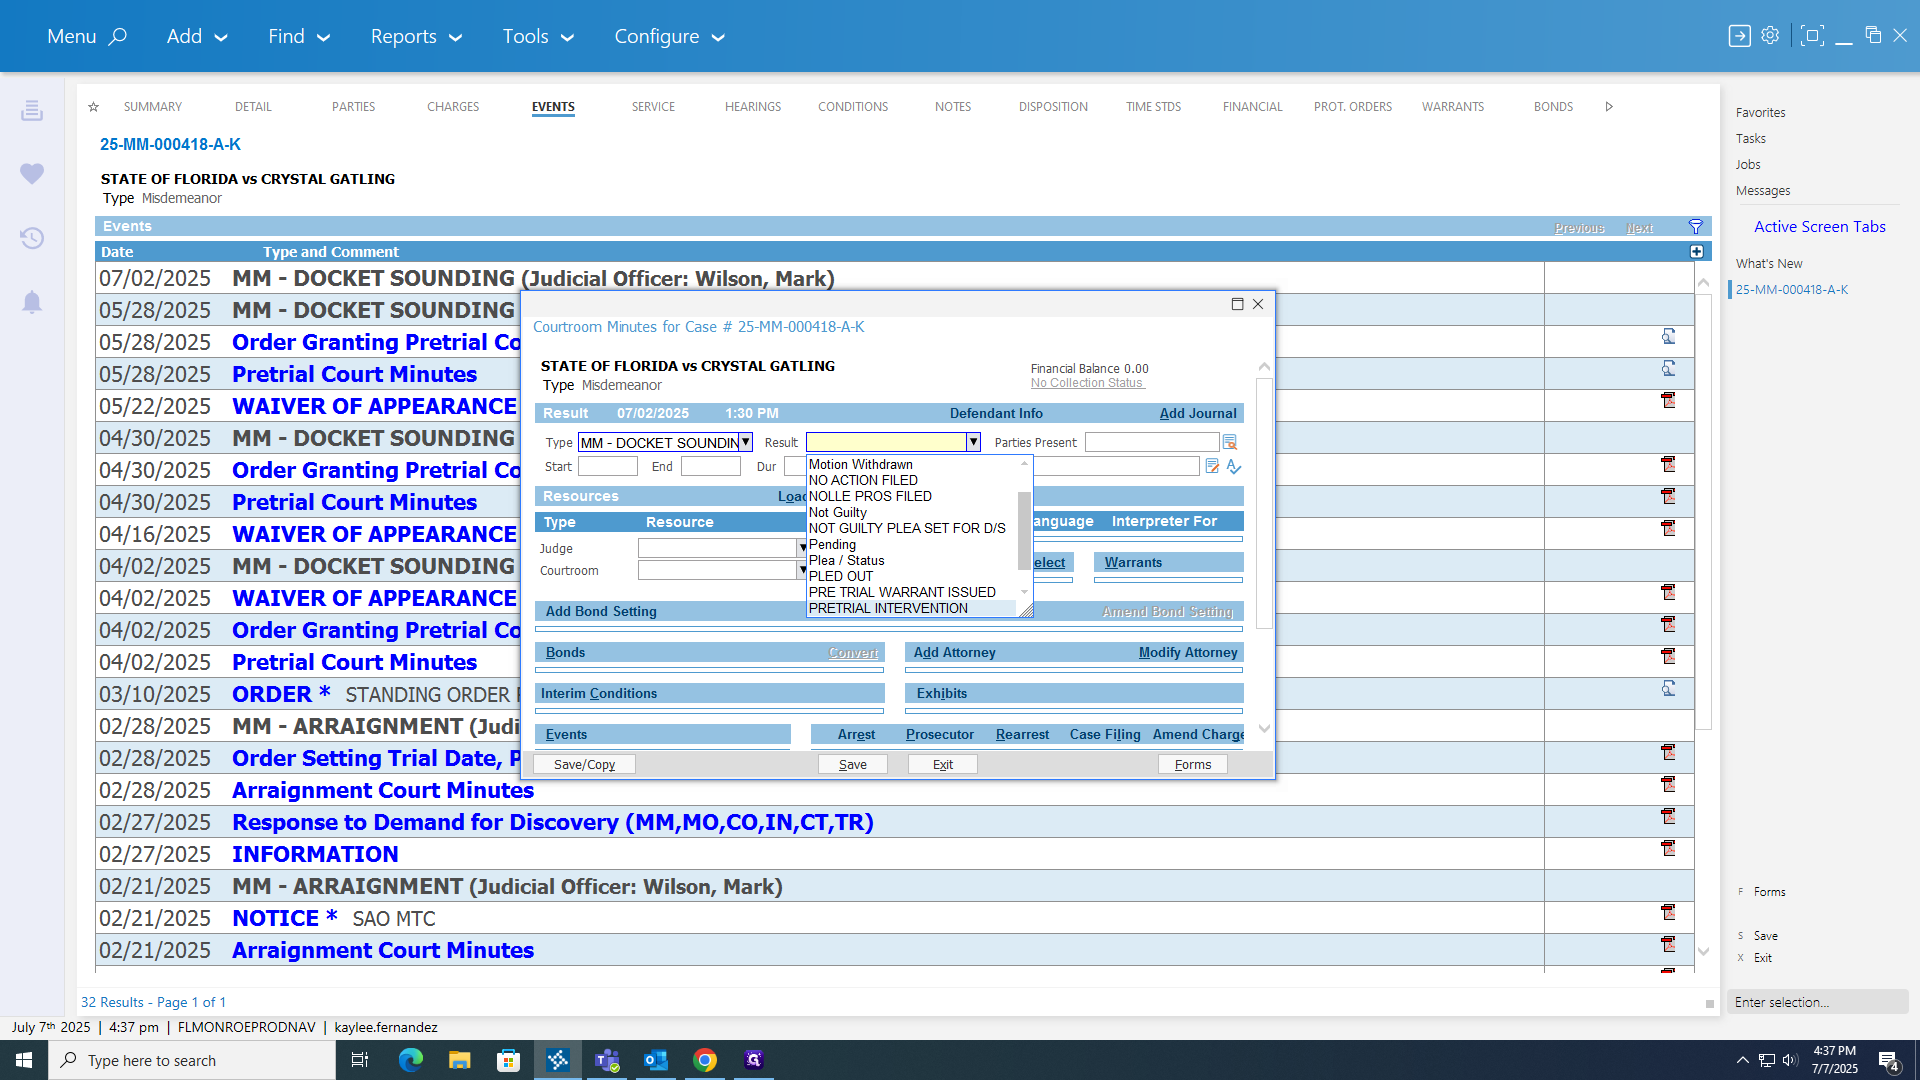The height and width of the screenshot is (1080, 1920).
Task: Click the Enter selection field
Action: [1817, 1002]
